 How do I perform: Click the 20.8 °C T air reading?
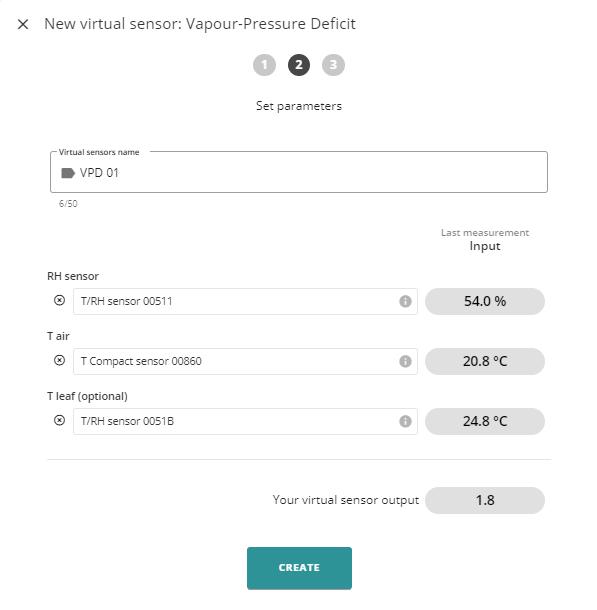(485, 361)
